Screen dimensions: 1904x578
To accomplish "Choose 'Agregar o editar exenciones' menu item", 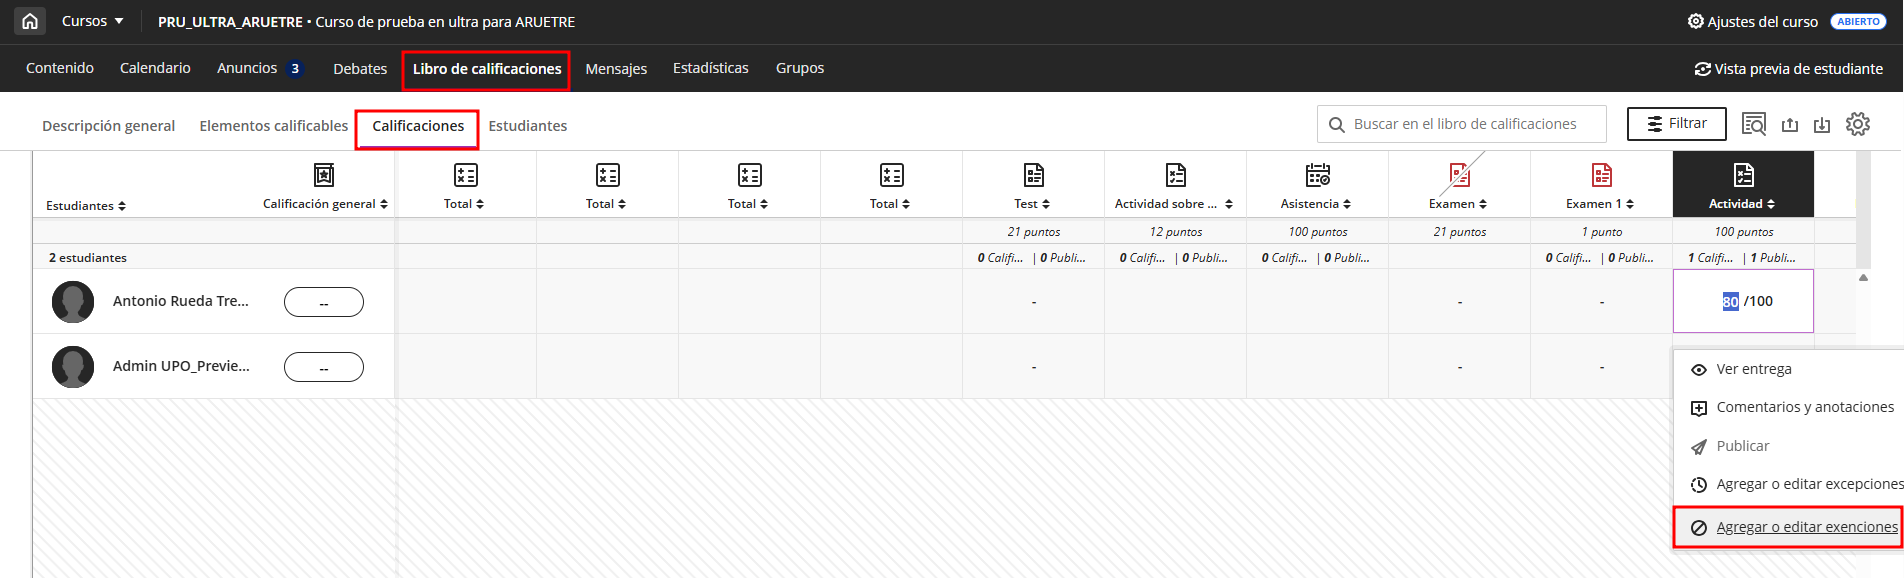I will (x=1806, y=527).
